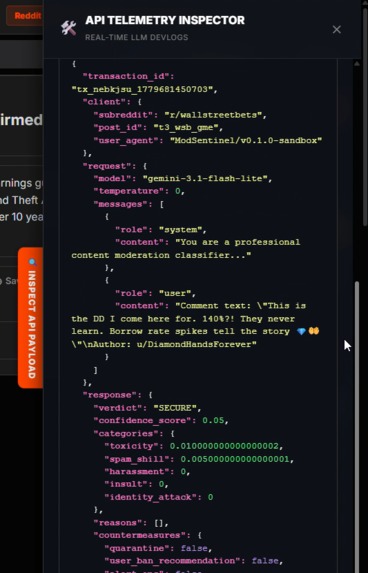Click the "spam_shill" key
Image resolution: width=368 pixels, height=573 pixels.
[x=137, y=459]
